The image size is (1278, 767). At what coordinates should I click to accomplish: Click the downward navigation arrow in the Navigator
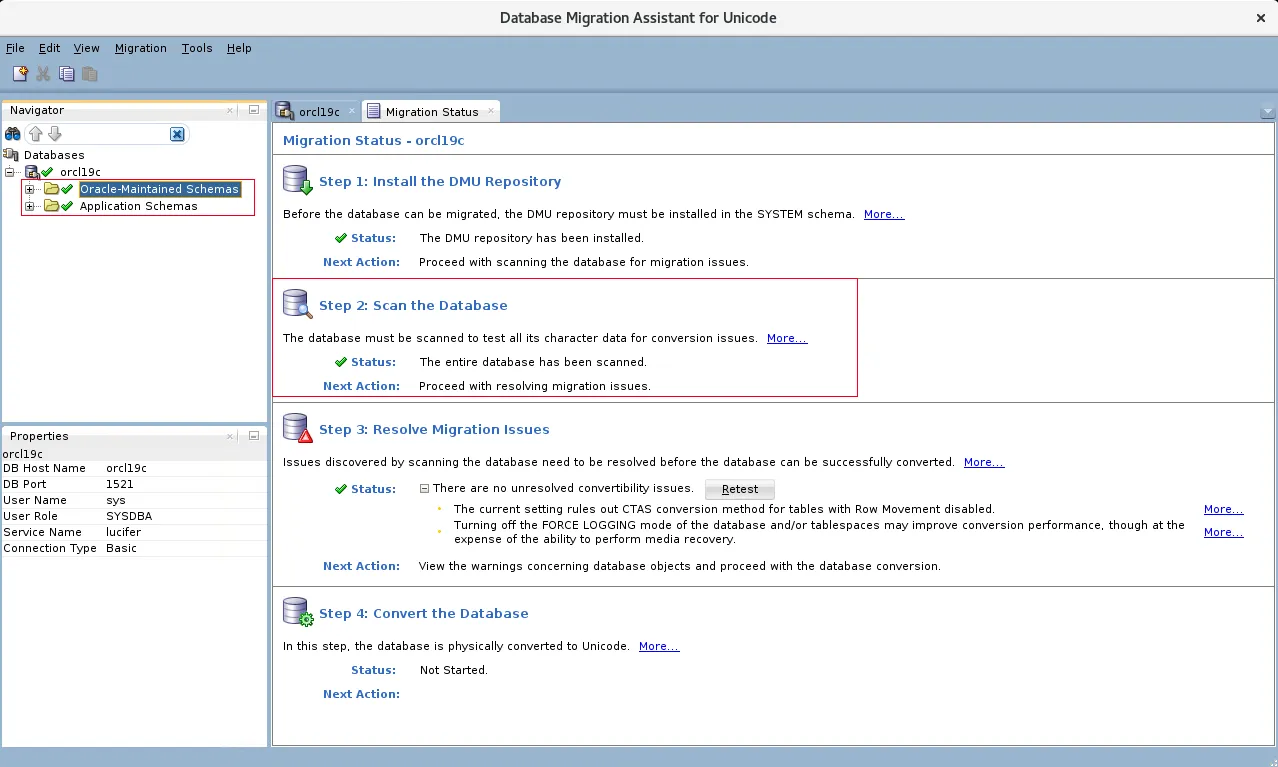point(55,134)
